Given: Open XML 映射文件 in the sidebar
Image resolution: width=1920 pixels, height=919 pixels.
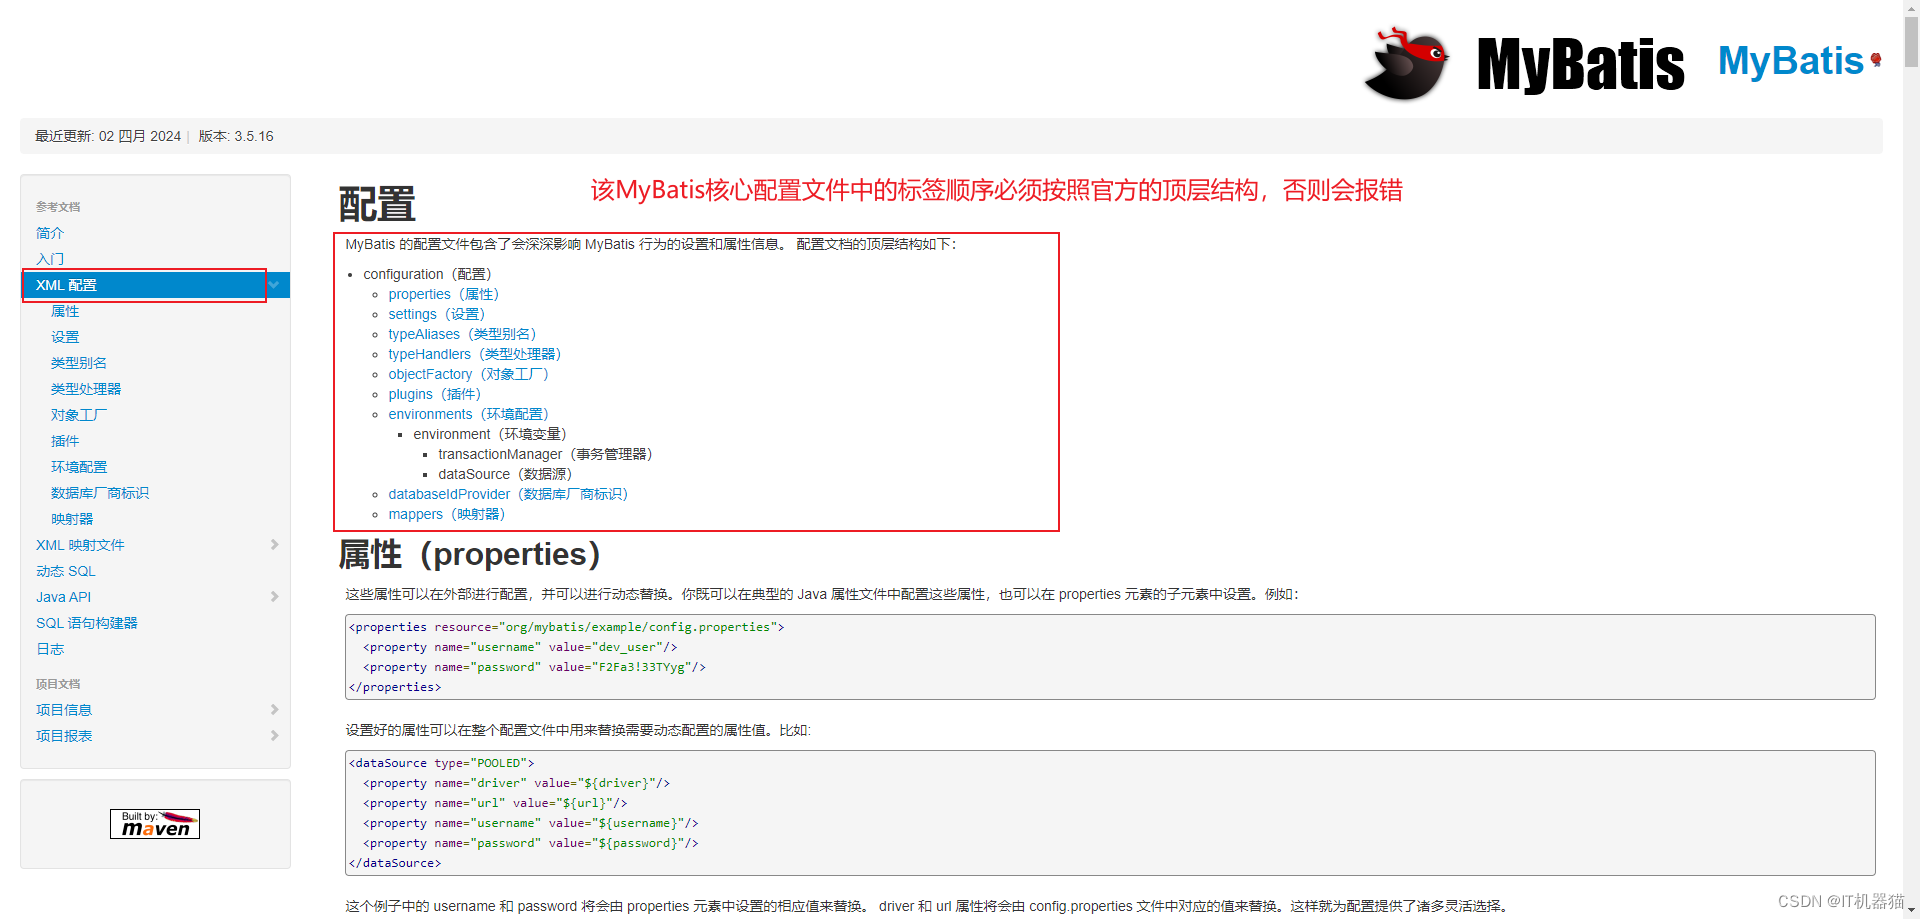Looking at the screenshot, I should point(80,545).
